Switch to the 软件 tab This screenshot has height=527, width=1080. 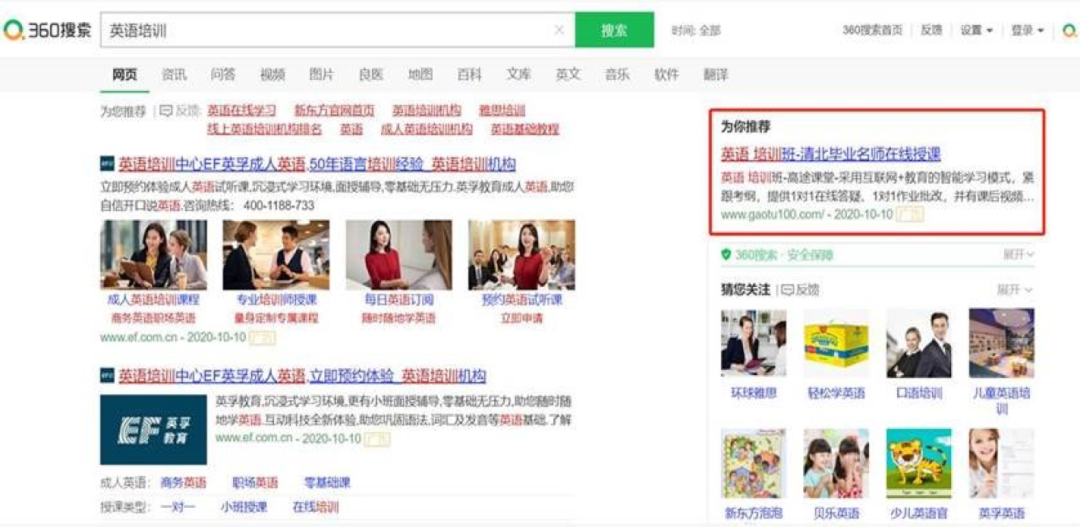tap(666, 75)
